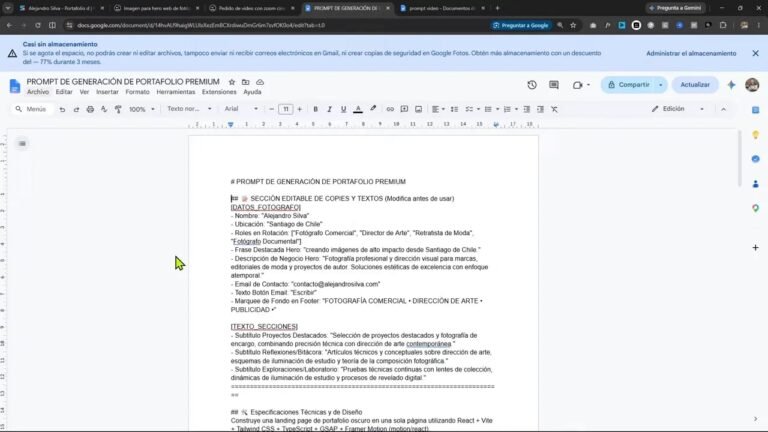The width and height of the screenshot is (768, 432).
Task: Select the paint format tool
Action: 118,109
